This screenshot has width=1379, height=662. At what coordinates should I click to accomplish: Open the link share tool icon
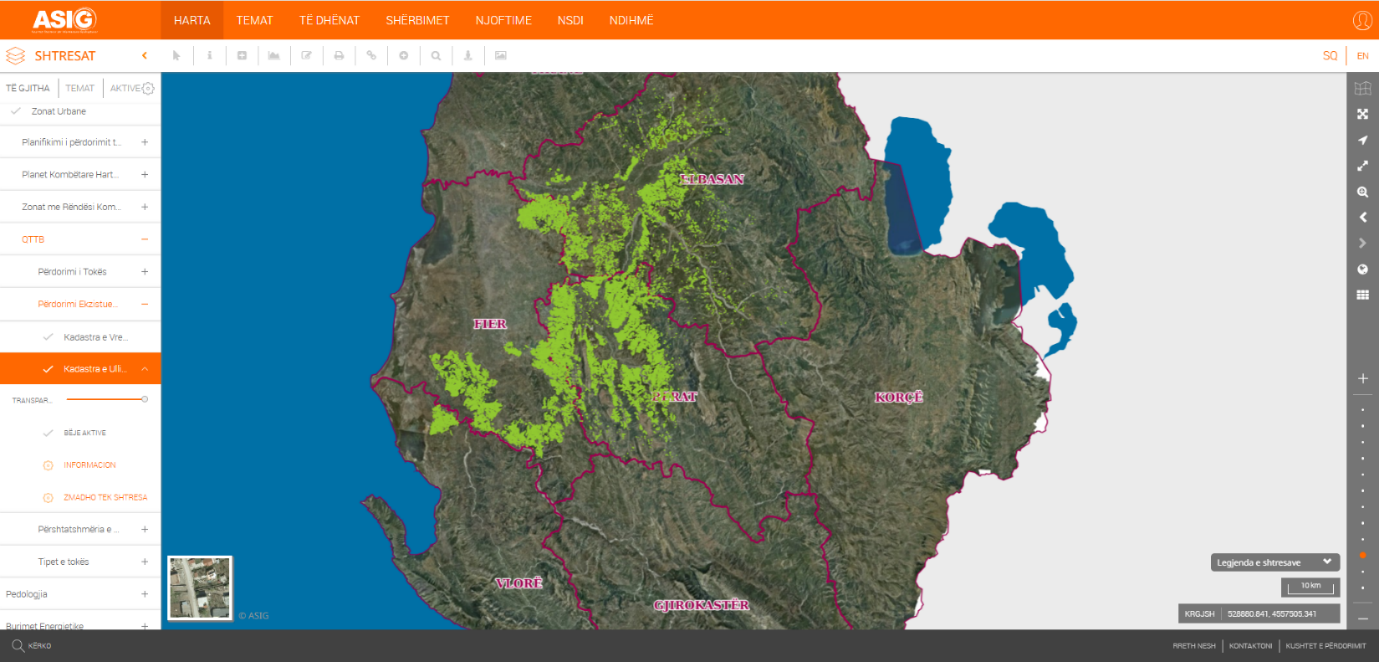[371, 56]
